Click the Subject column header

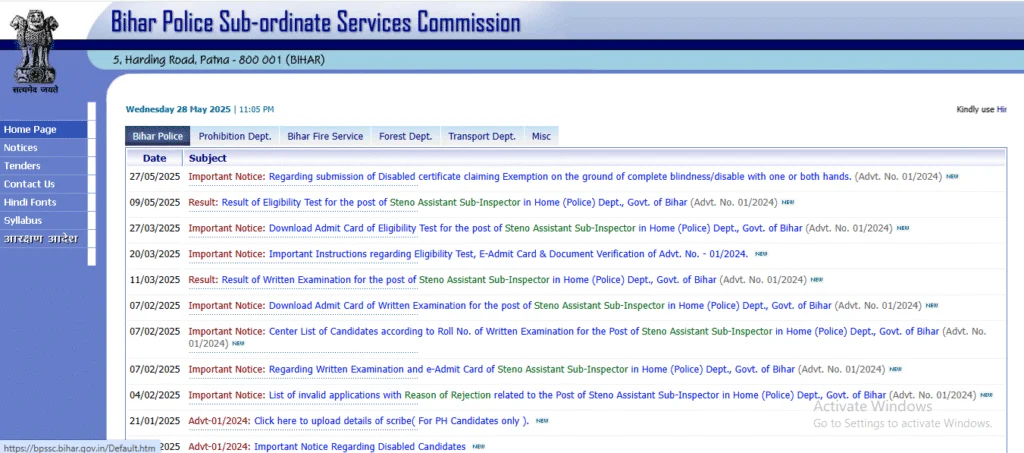(x=208, y=158)
